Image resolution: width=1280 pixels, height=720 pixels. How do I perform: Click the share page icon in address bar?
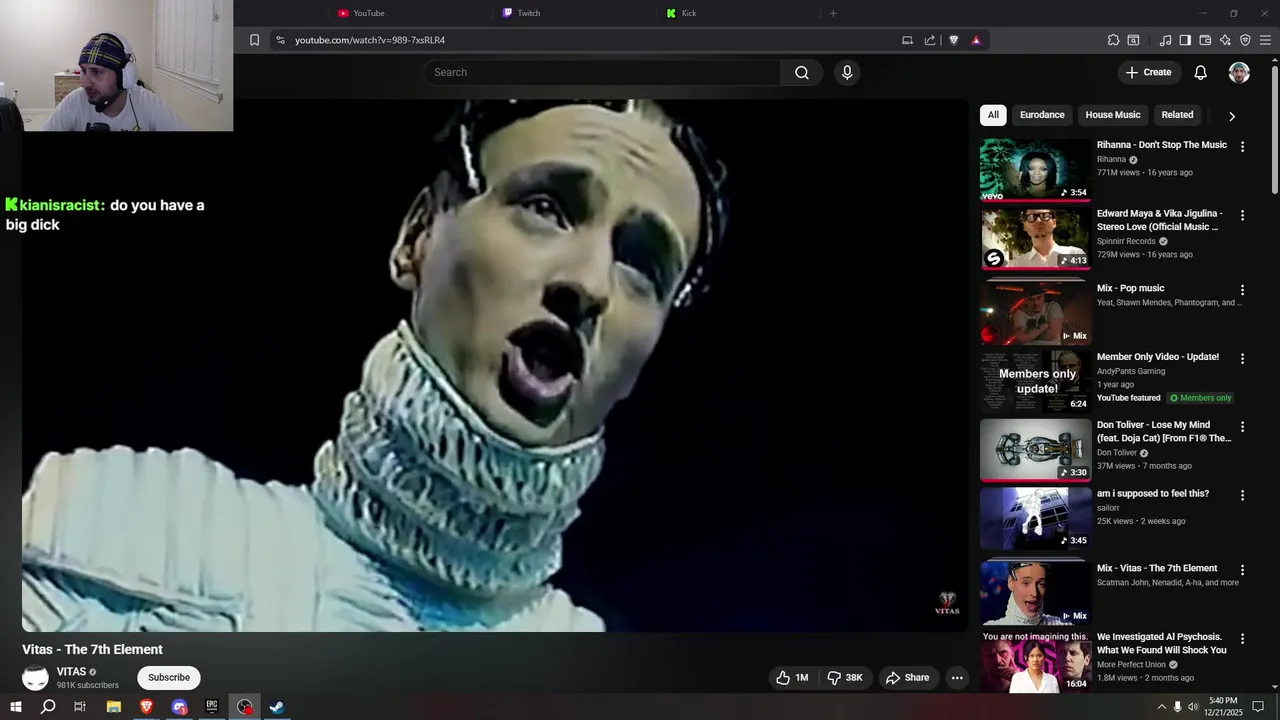pyautogui.click(x=930, y=40)
